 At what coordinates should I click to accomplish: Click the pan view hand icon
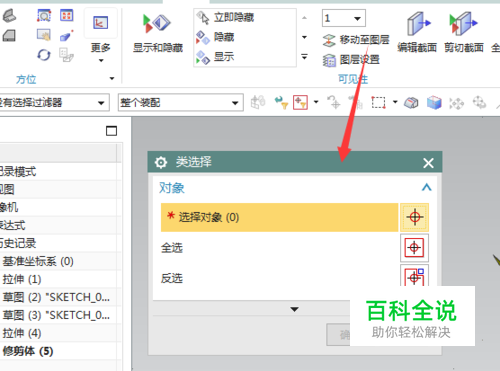point(44,35)
